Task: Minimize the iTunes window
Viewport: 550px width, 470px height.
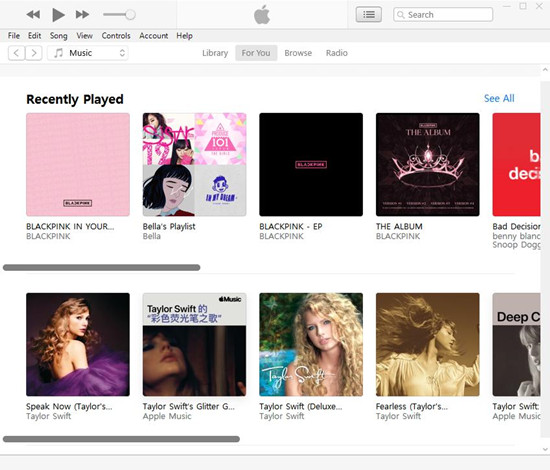Action: tap(507, 6)
